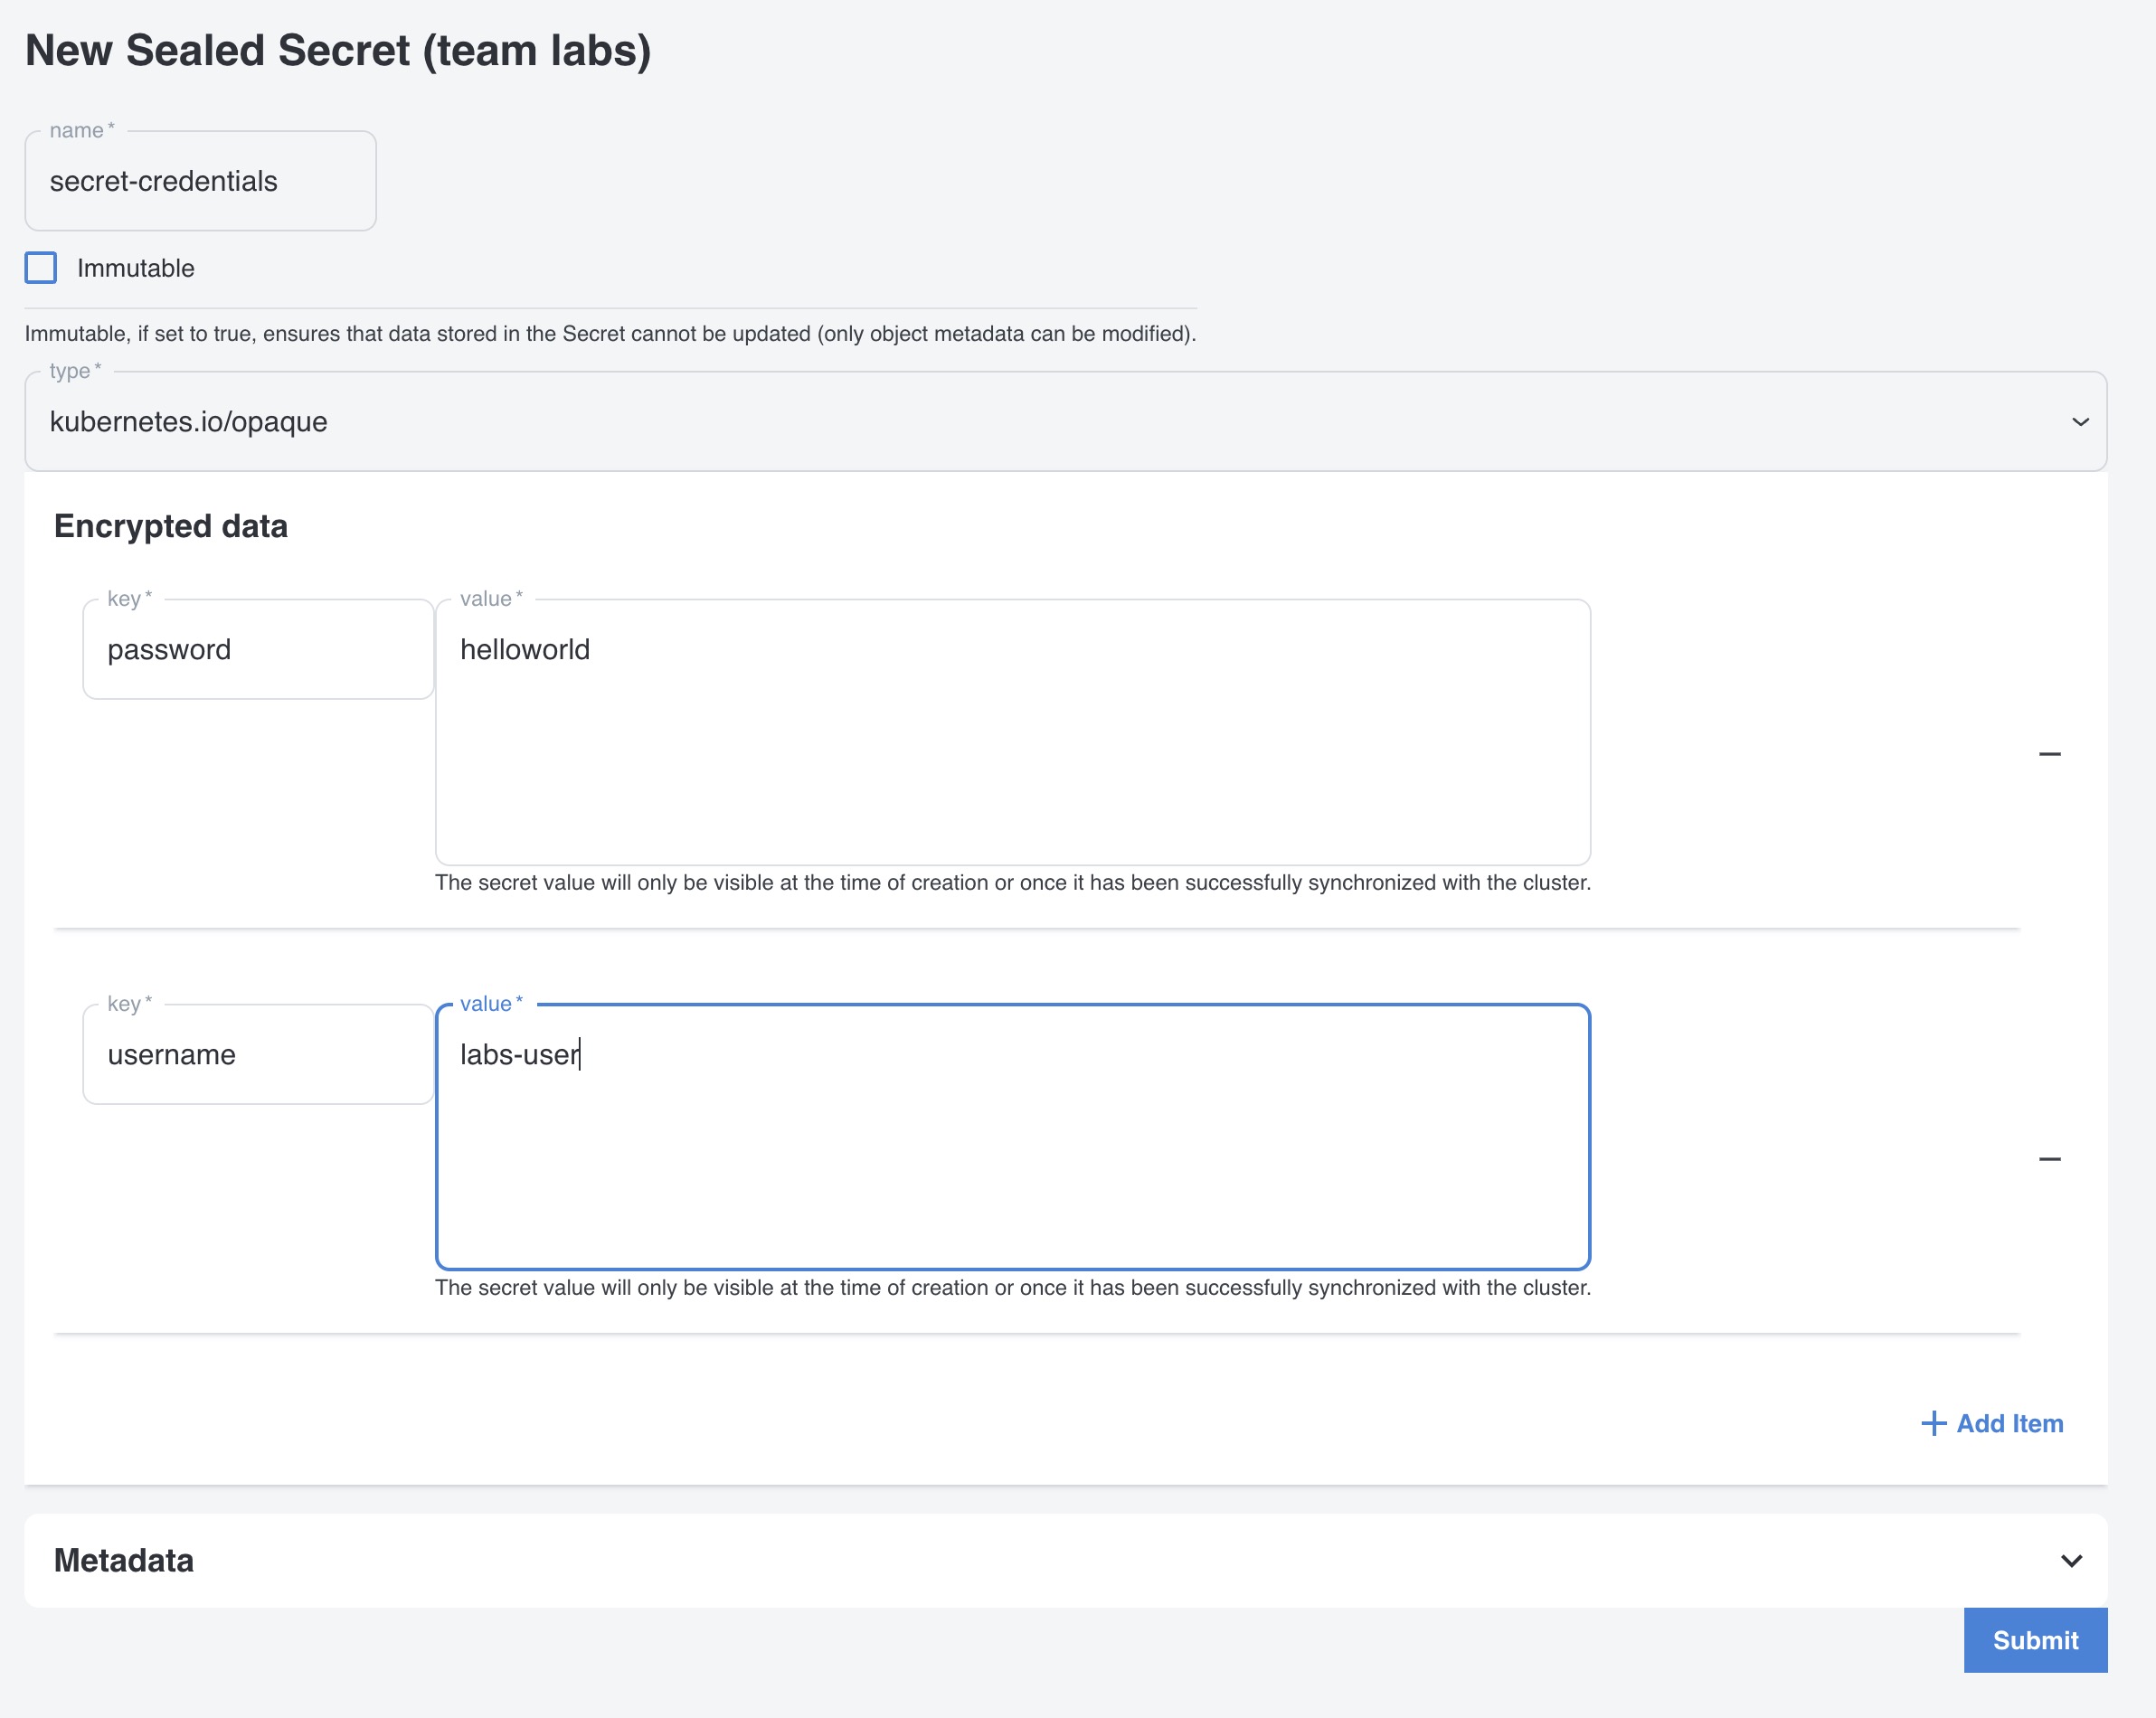Viewport: 2156px width, 1718px height.
Task: Toggle the Immutable checkbox
Action: pyautogui.click(x=41, y=268)
